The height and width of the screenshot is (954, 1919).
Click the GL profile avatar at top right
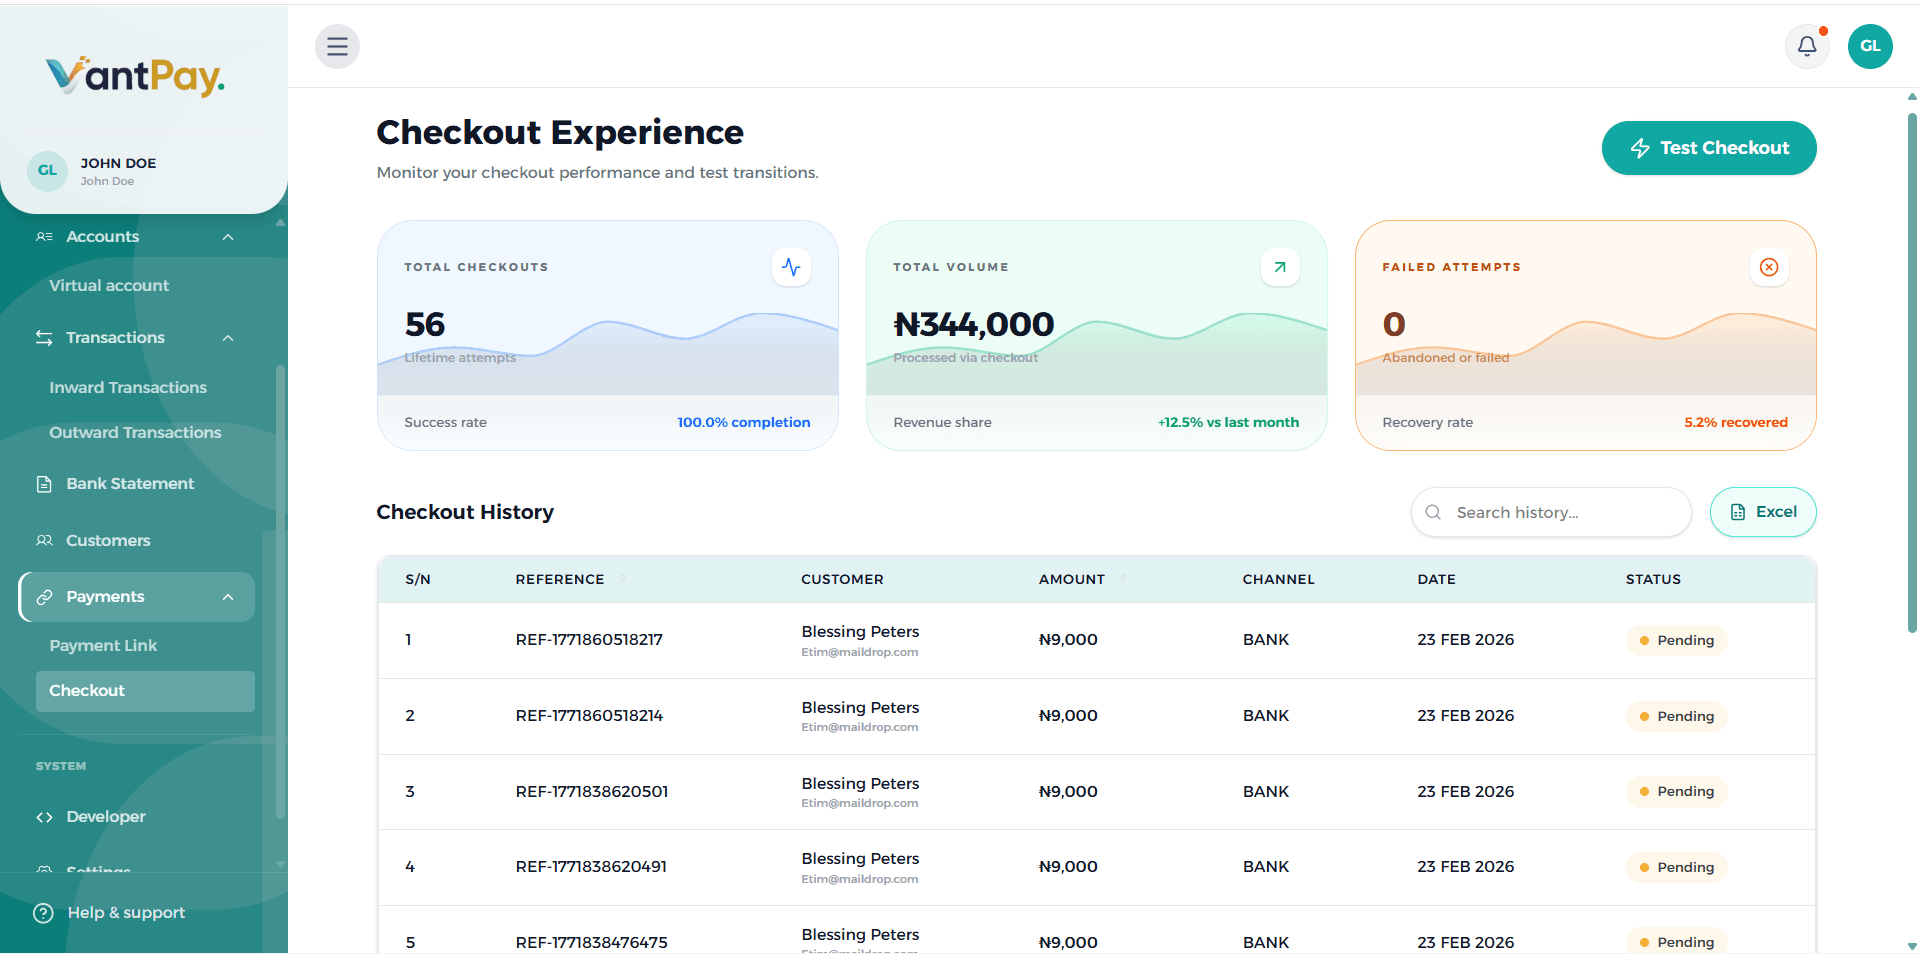(x=1869, y=46)
